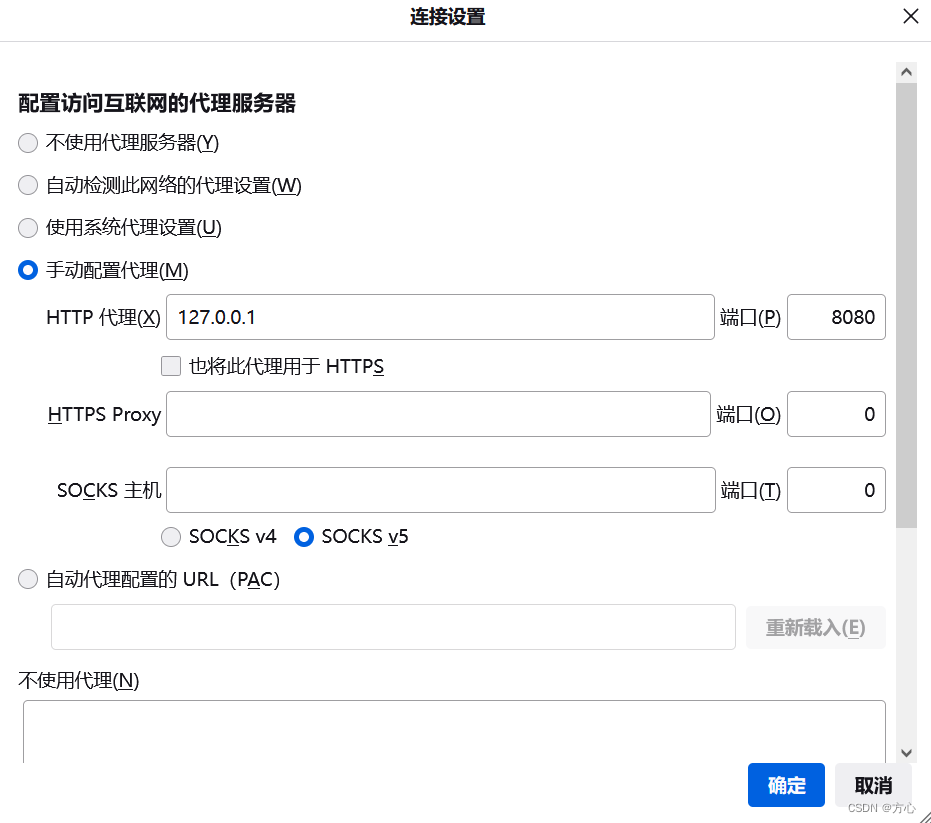Viewport: 931px width, 823px height.
Task: Close the 连接设置 dialog with X
Action: click(x=910, y=16)
